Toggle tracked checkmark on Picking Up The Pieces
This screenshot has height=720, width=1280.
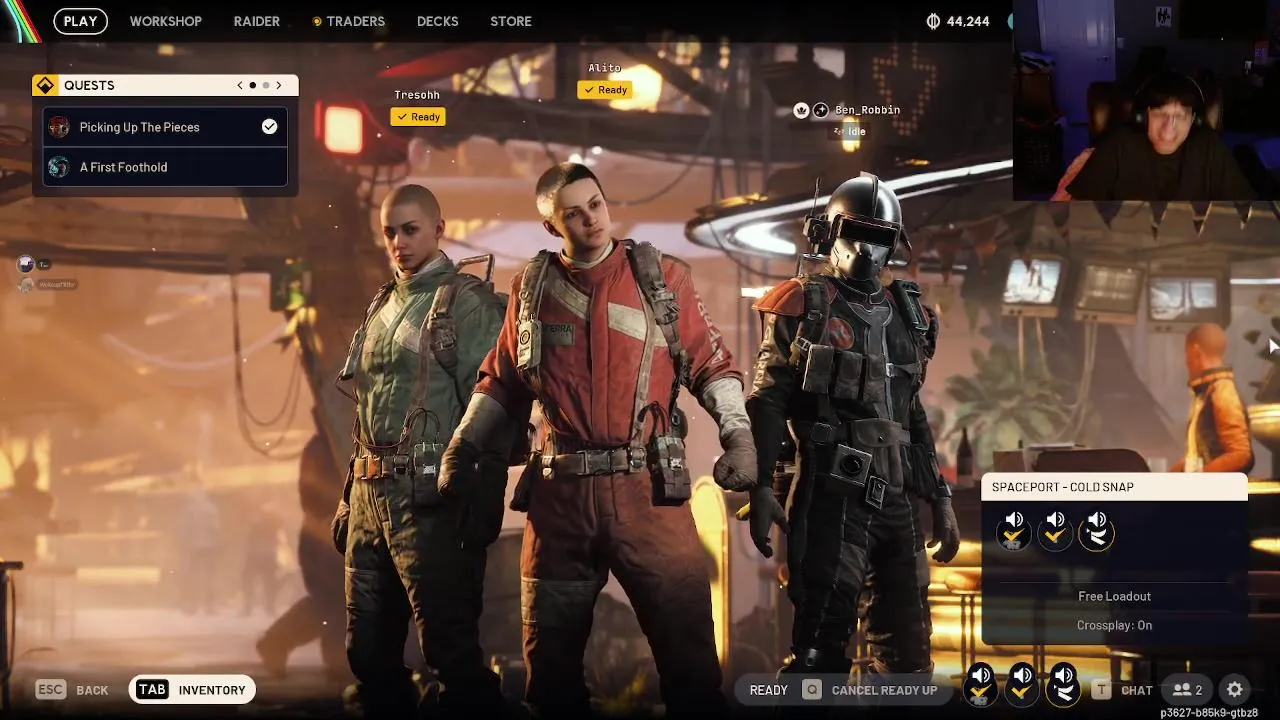(x=269, y=126)
